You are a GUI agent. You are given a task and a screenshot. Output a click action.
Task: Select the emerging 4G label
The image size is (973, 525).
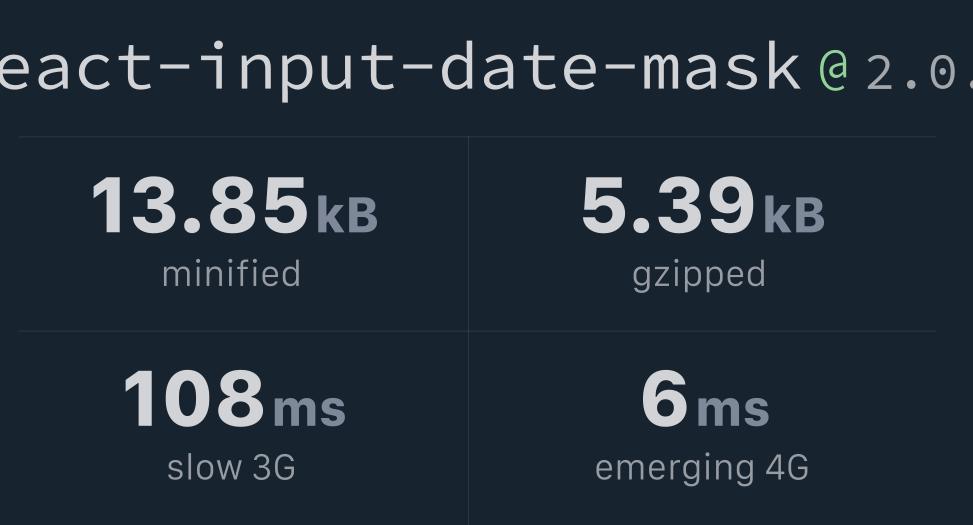click(702, 469)
